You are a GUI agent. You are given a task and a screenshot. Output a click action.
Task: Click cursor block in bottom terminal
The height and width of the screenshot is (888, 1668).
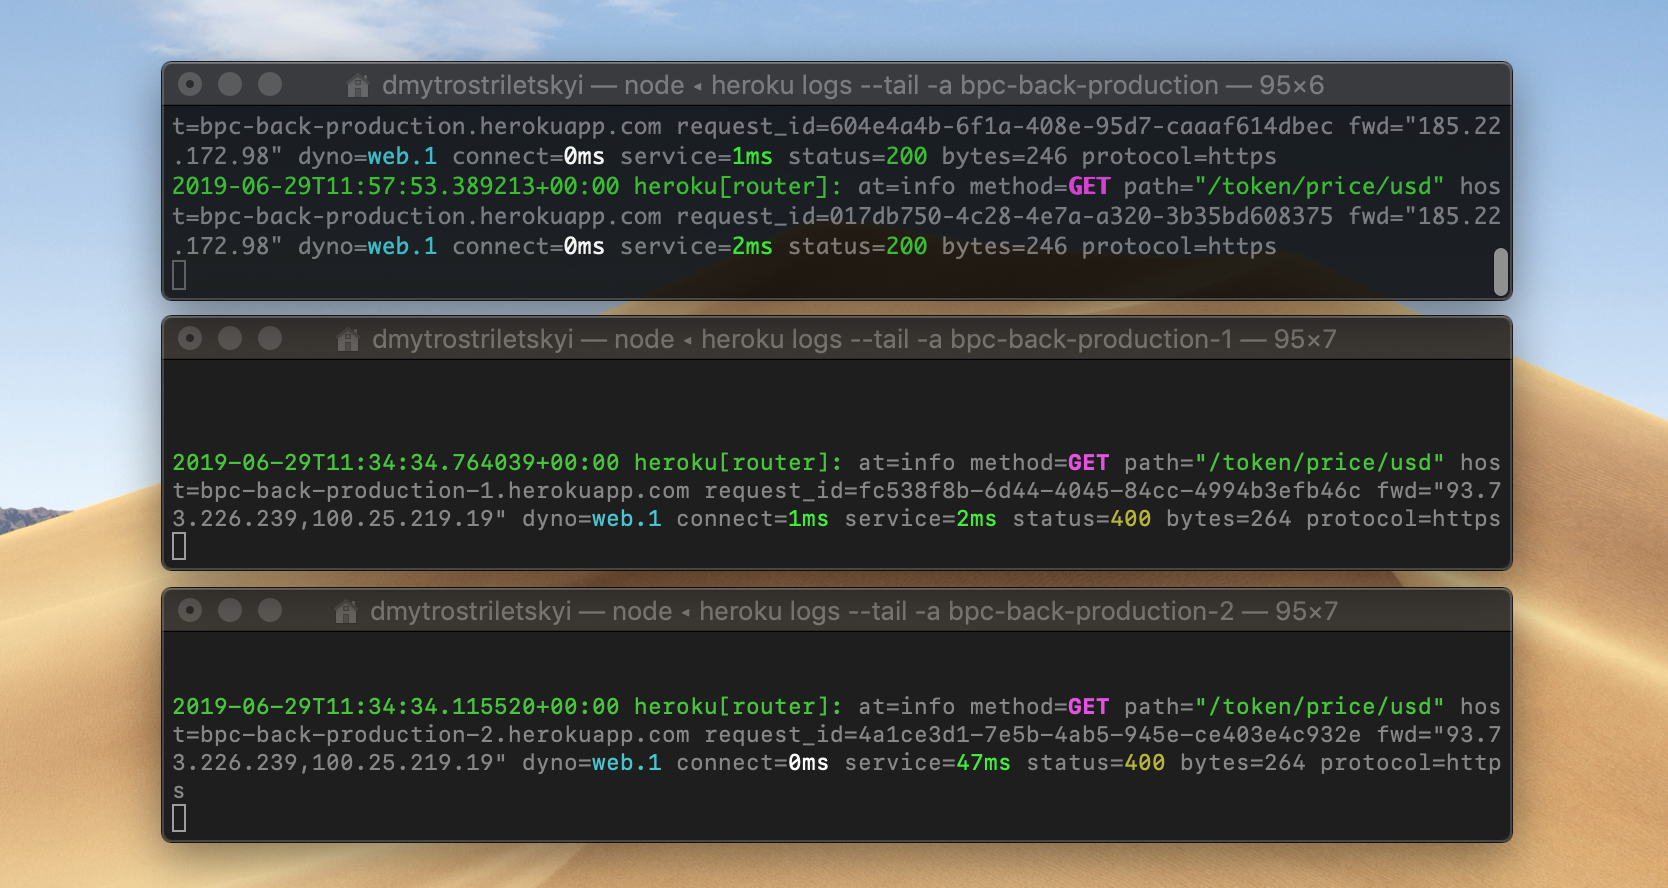[x=179, y=819]
